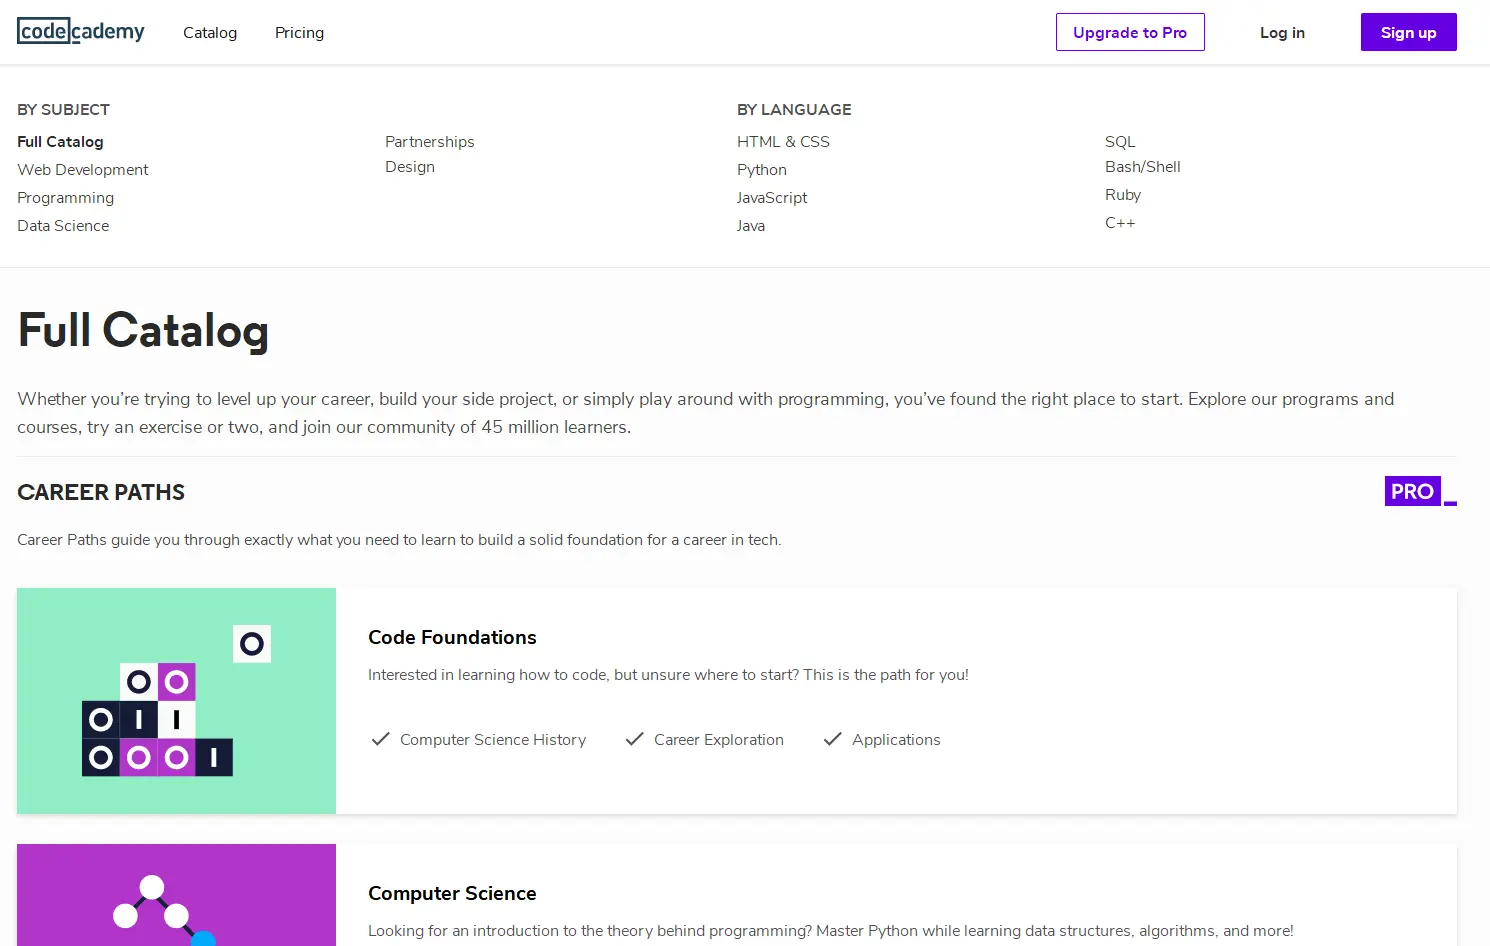Click the PRO badge in Career Paths
Image resolution: width=1490 pixels, height=946 pixels.
pos(1420,491)
